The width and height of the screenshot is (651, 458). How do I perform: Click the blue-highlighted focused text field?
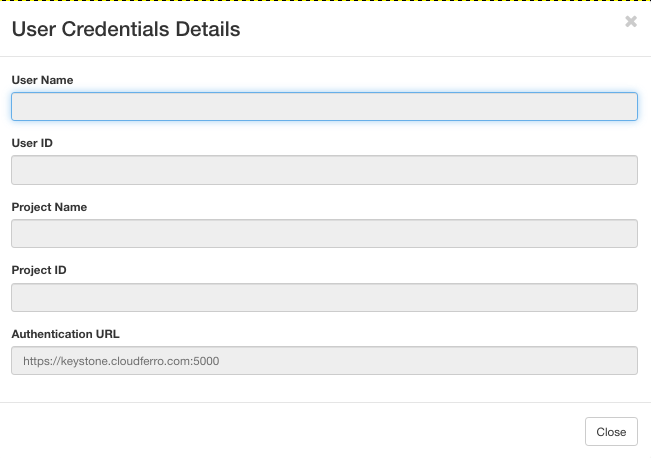point(324,107)
